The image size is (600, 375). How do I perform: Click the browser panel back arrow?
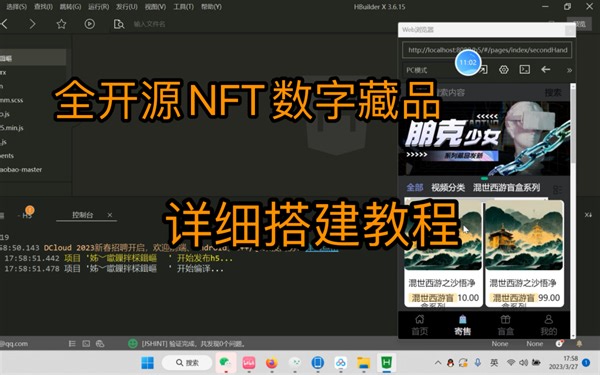(546, 69)
